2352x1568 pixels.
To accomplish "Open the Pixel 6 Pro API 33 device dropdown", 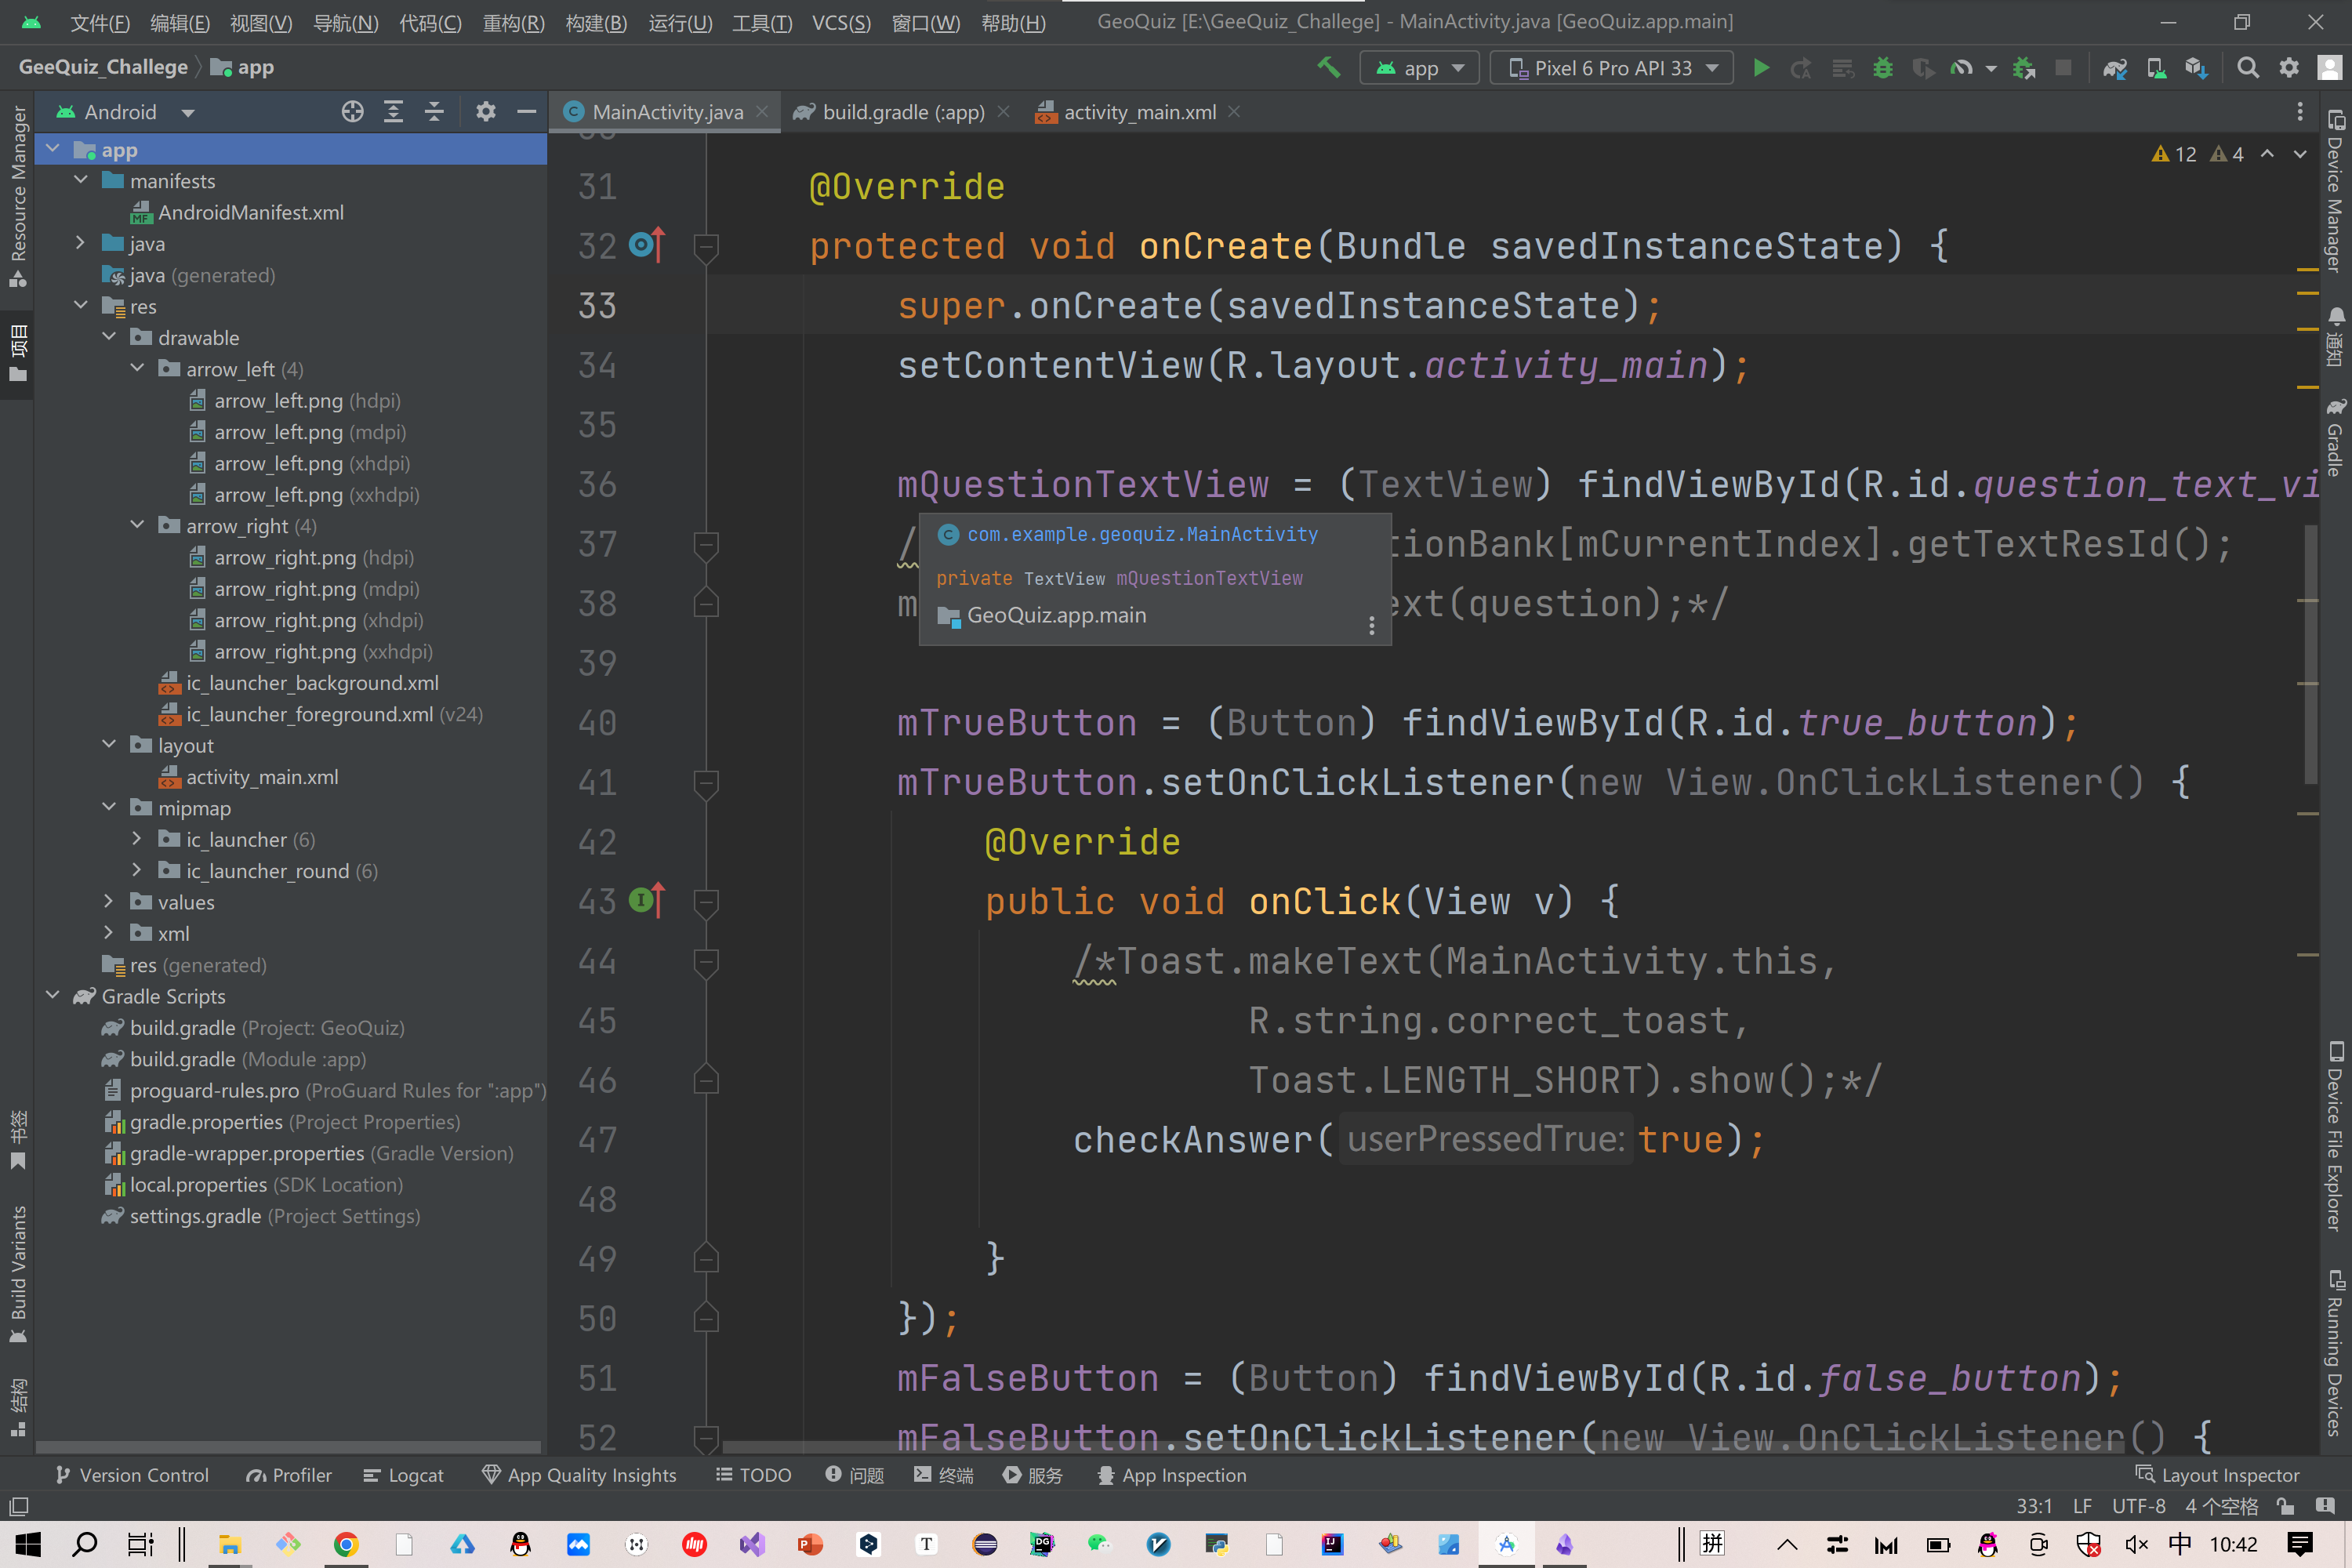I will [1611, 68].
